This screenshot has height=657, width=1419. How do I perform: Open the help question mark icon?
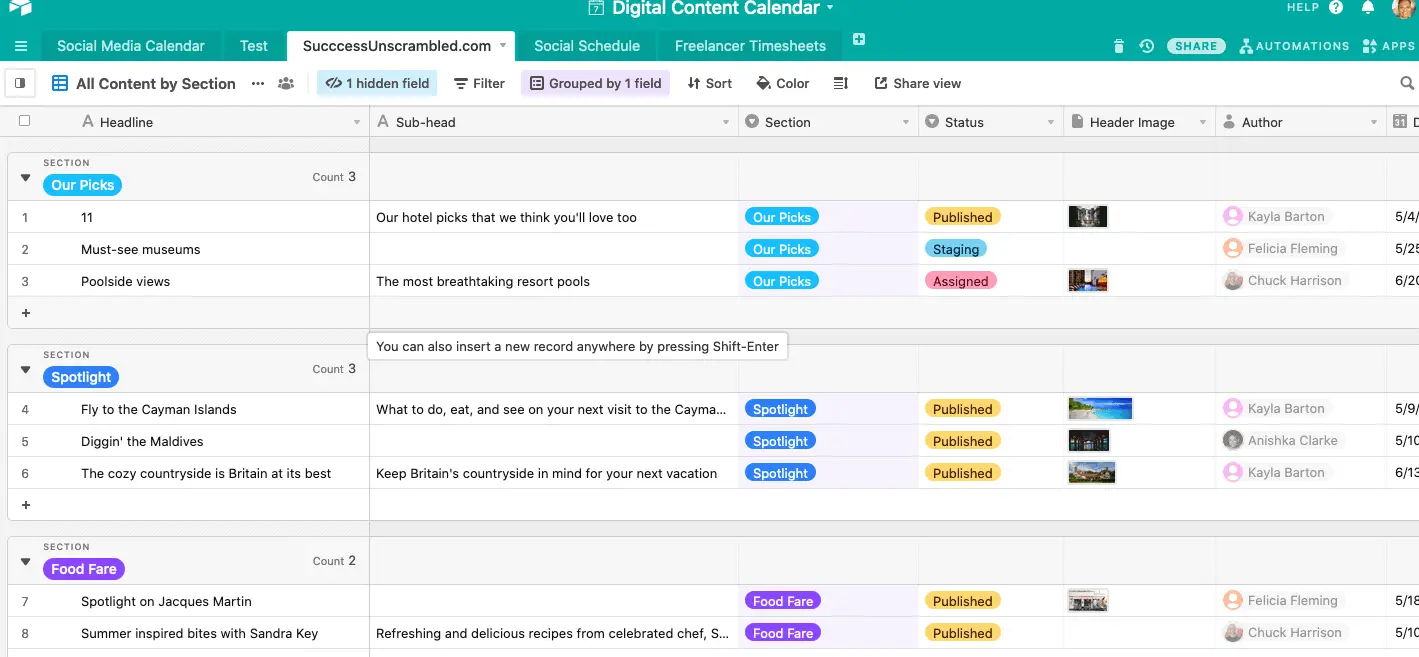tap(1336, 8)
